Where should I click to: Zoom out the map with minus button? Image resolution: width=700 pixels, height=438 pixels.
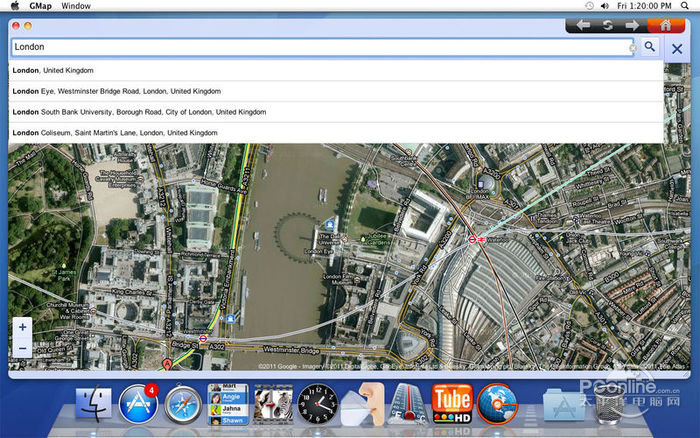22,348
